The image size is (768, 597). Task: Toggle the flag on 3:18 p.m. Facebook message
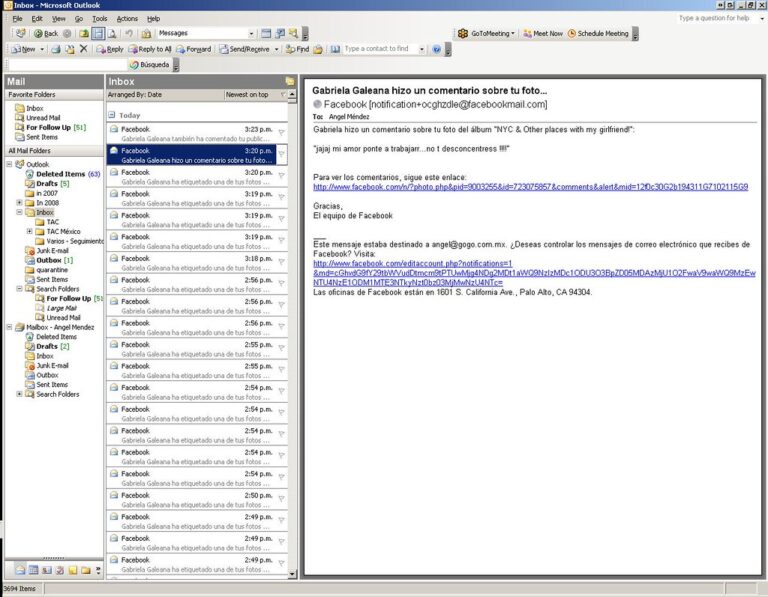pyautogui.click(x=282, y=262)
